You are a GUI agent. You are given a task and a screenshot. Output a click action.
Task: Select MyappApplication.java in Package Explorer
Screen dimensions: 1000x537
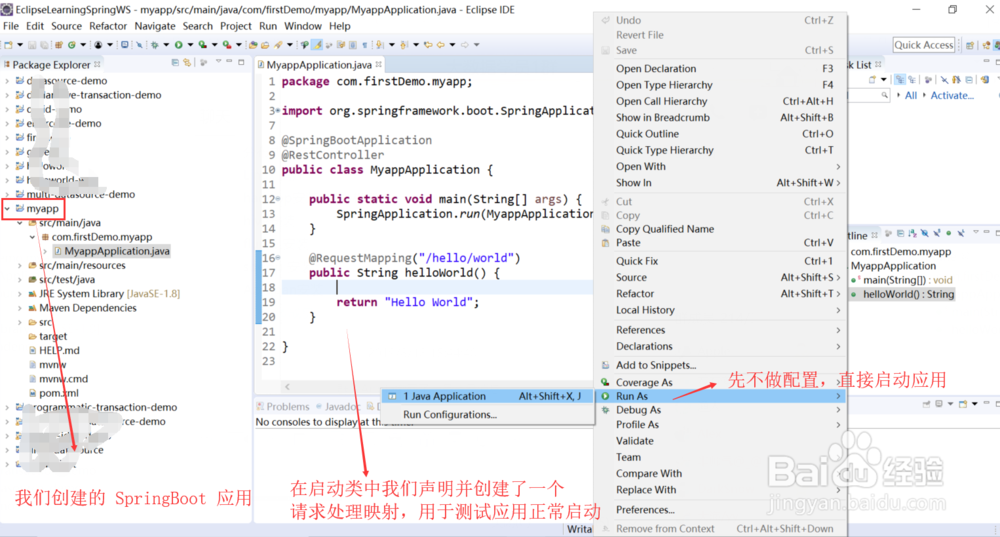tap(117, 251)
